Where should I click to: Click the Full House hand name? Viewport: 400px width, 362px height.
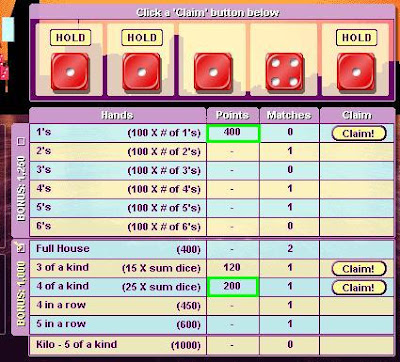(x=63, y=249)
